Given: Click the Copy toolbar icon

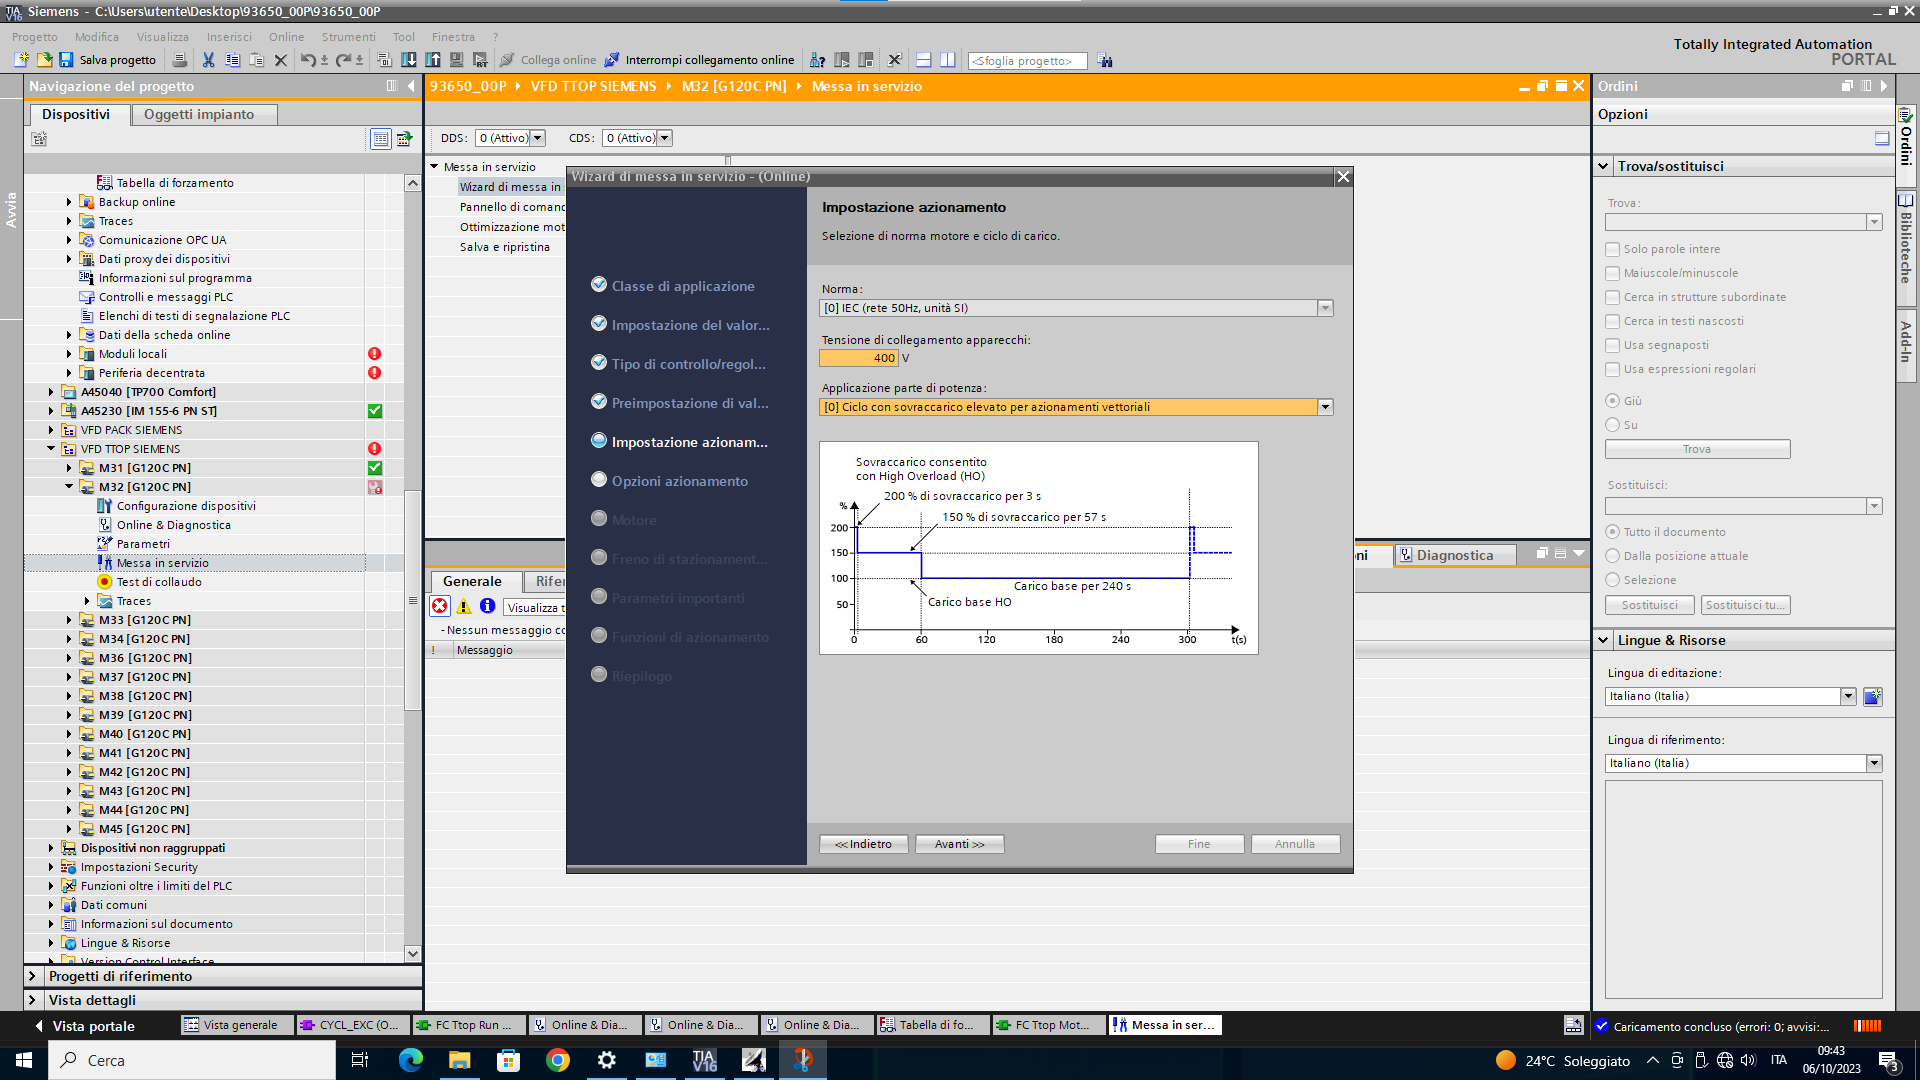Looking at the screenshot, I should click(x=232, y=60).
